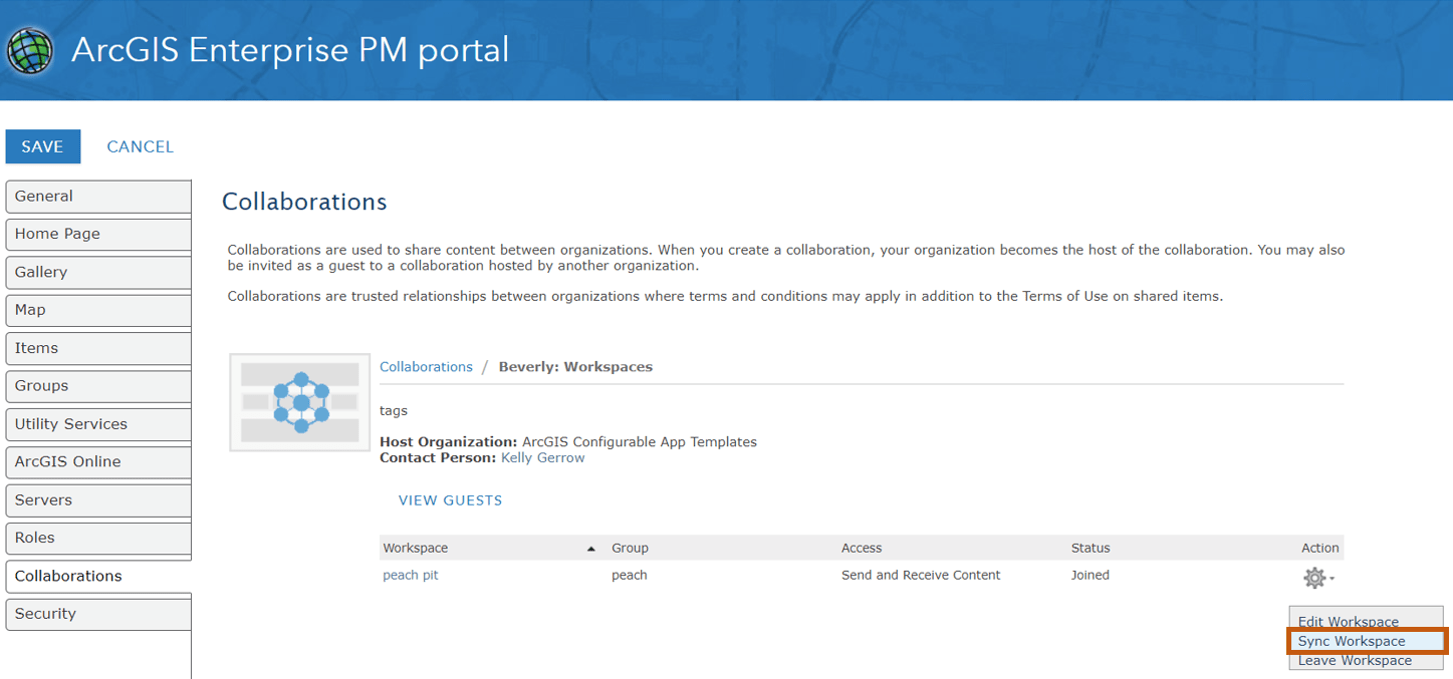1453x679 pixels.
Task: Click the ArcGIS globe logo icon
Action: pyautogui.click(x=30, y=51)
